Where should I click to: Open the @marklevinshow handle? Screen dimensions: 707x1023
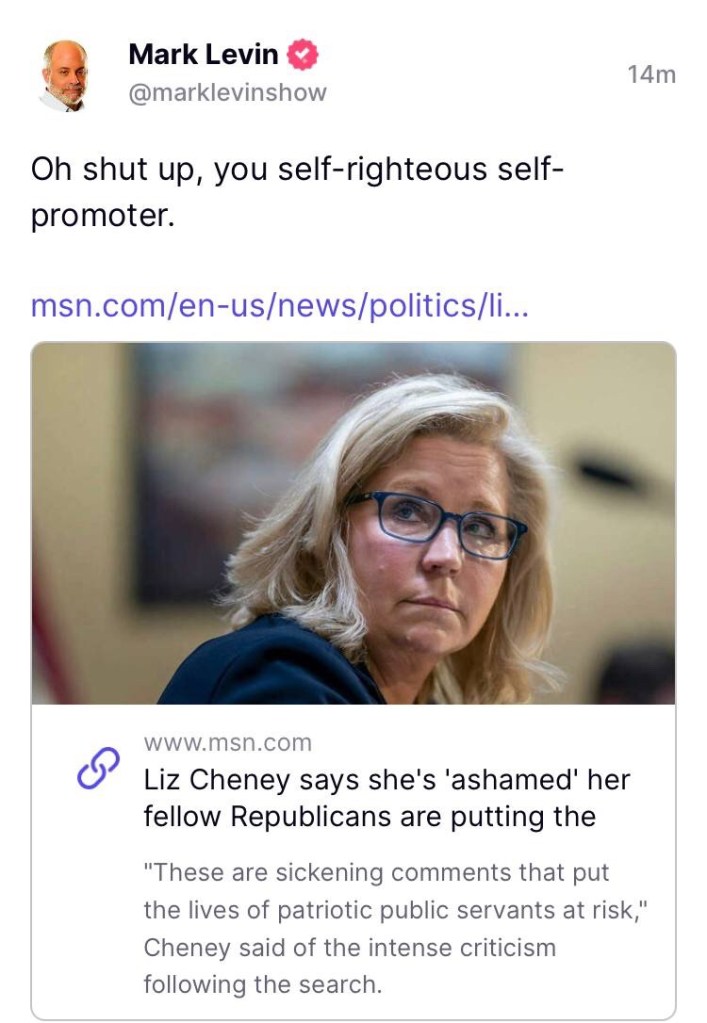(x=227, y=93)
